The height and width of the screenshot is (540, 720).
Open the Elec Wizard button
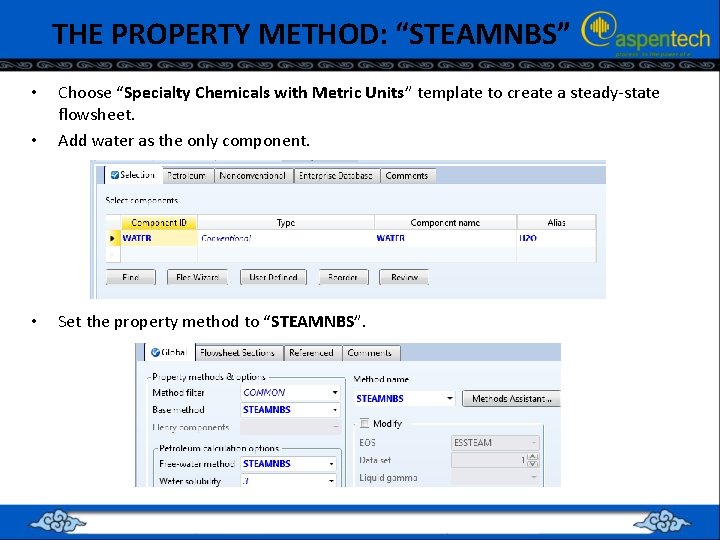click(197, 277)
